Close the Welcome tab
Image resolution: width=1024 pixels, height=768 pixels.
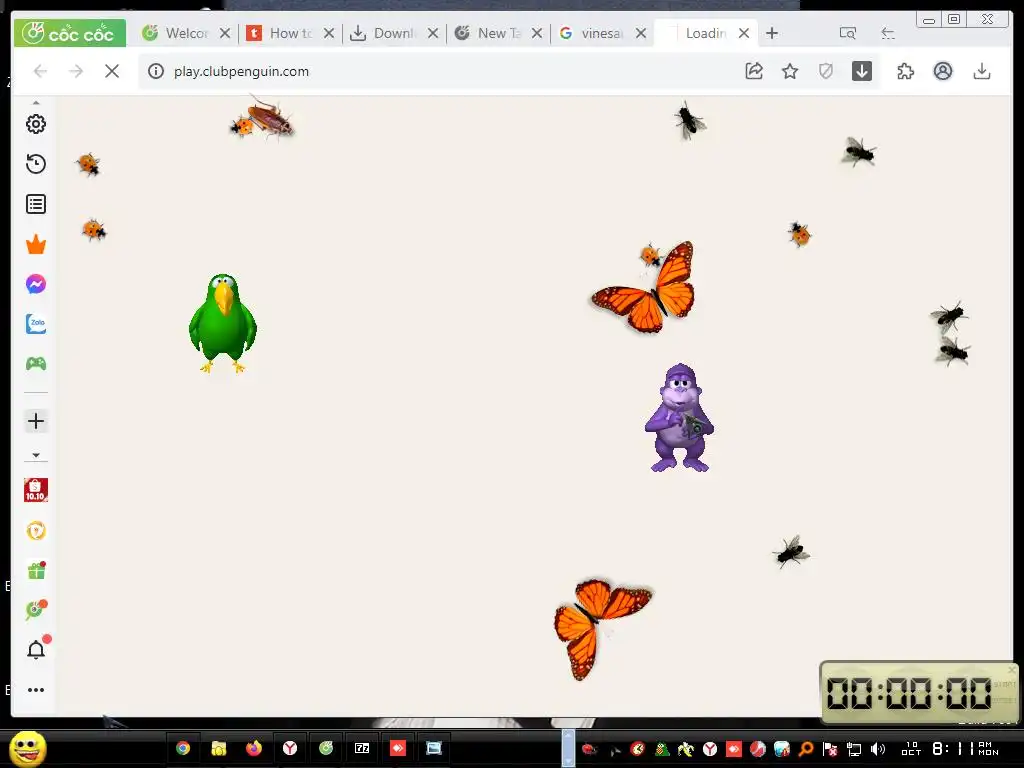[x=225, y=33]
